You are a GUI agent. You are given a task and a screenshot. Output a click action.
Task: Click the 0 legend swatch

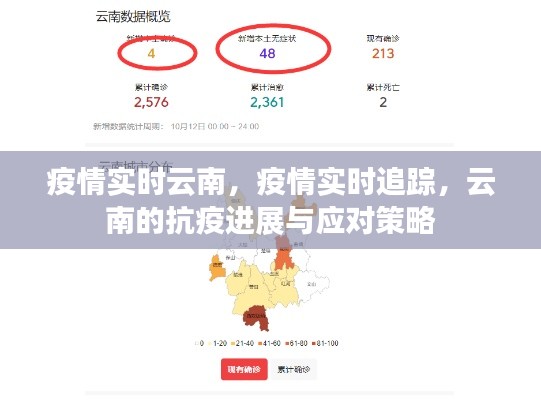(199, 343)
